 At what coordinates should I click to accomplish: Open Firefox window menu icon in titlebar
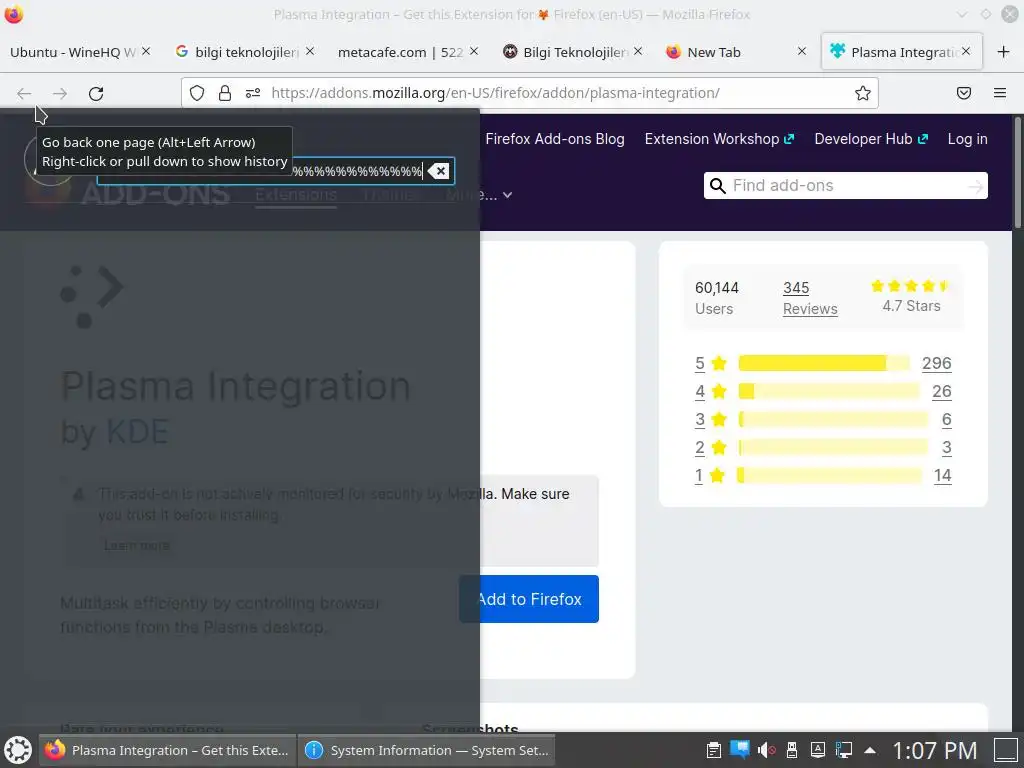(x=14, y=14)
